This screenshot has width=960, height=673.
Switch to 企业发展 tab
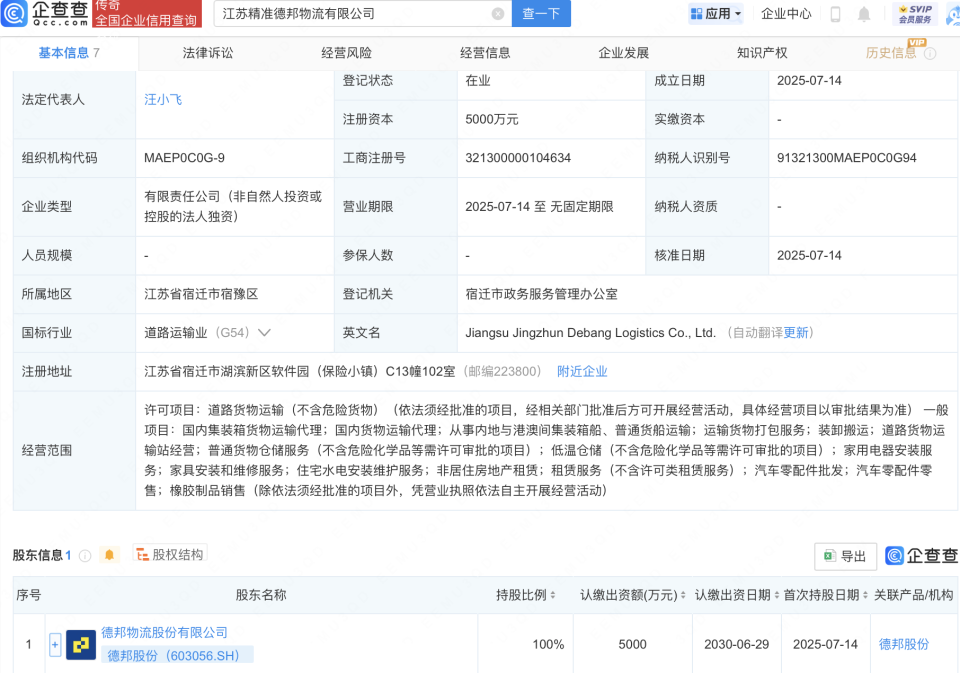pos(623,53)
